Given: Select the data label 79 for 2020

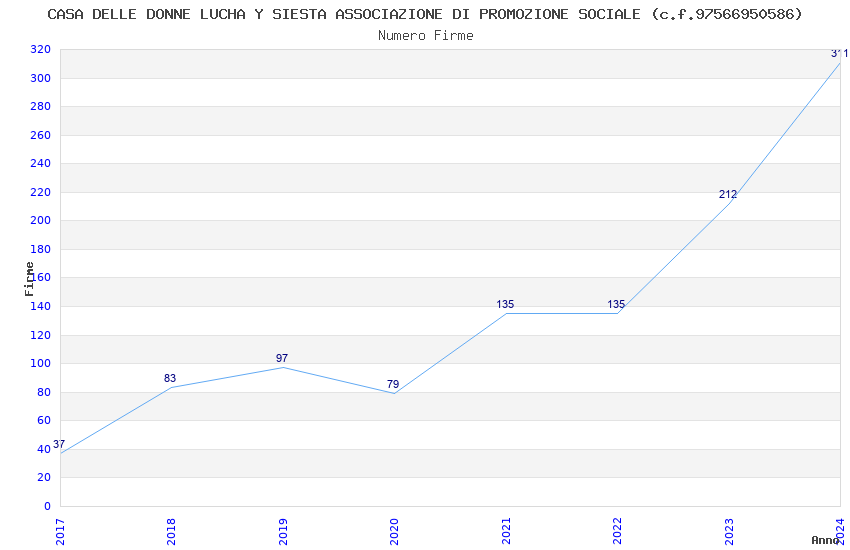Looking at the screenshot, I should (x=393, y=384).
